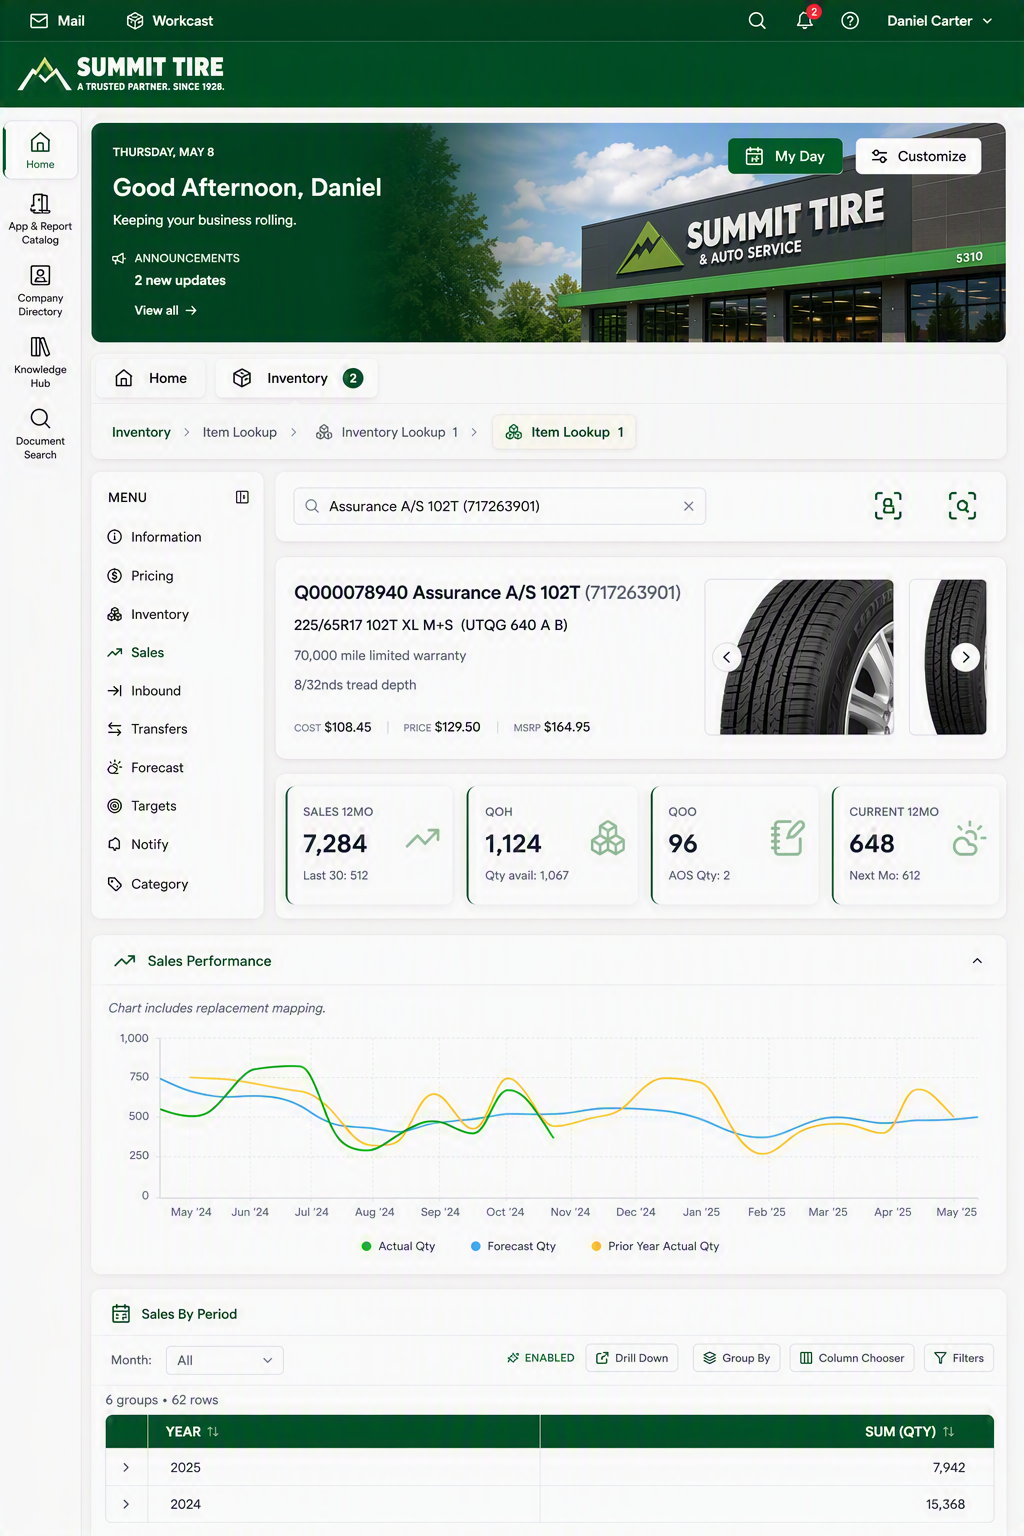Image resolution: width=1024 pixels, height=1536 pixels.
Task: Clear the item search field
Action: [688, 506]
